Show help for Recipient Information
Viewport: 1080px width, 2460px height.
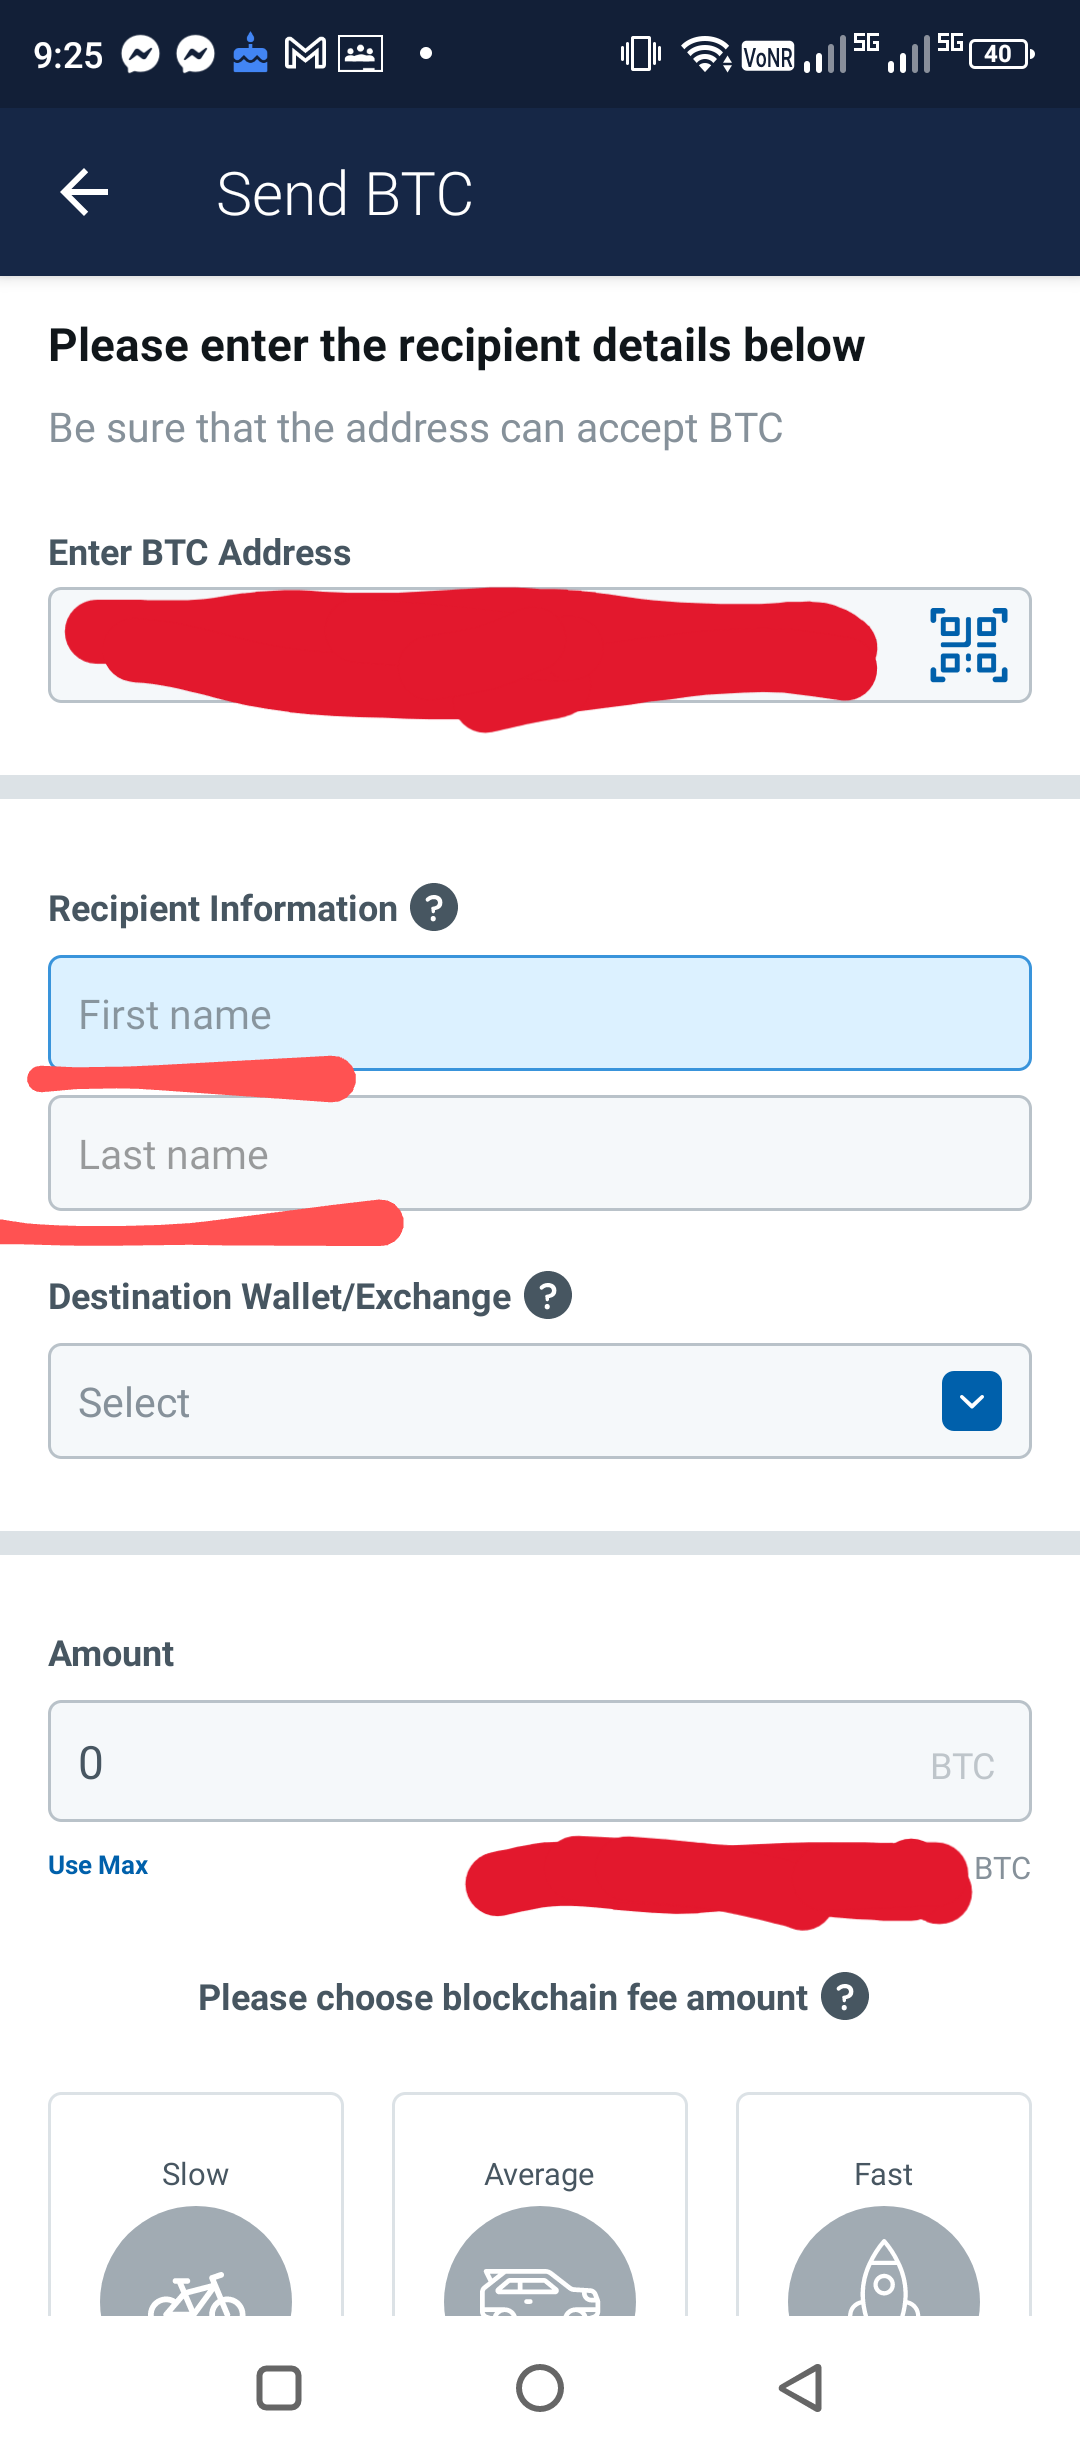434,907
